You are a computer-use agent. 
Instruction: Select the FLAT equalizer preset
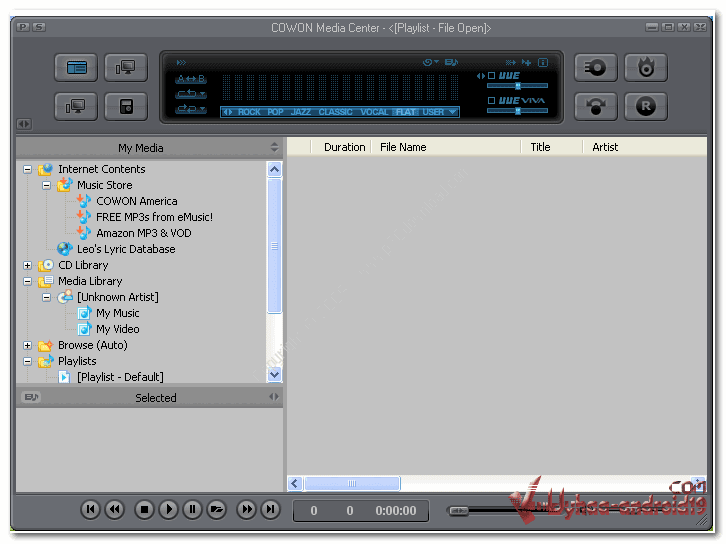pos(406,112)
